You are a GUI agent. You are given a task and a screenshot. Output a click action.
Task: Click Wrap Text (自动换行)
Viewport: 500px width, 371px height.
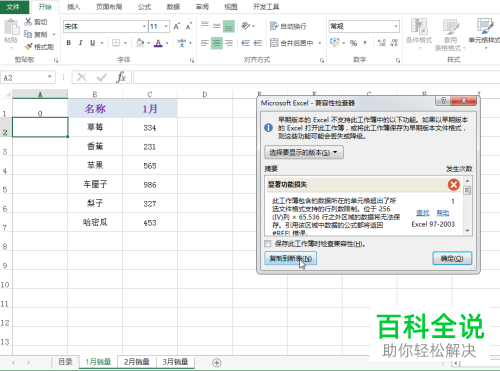(288, 26)
